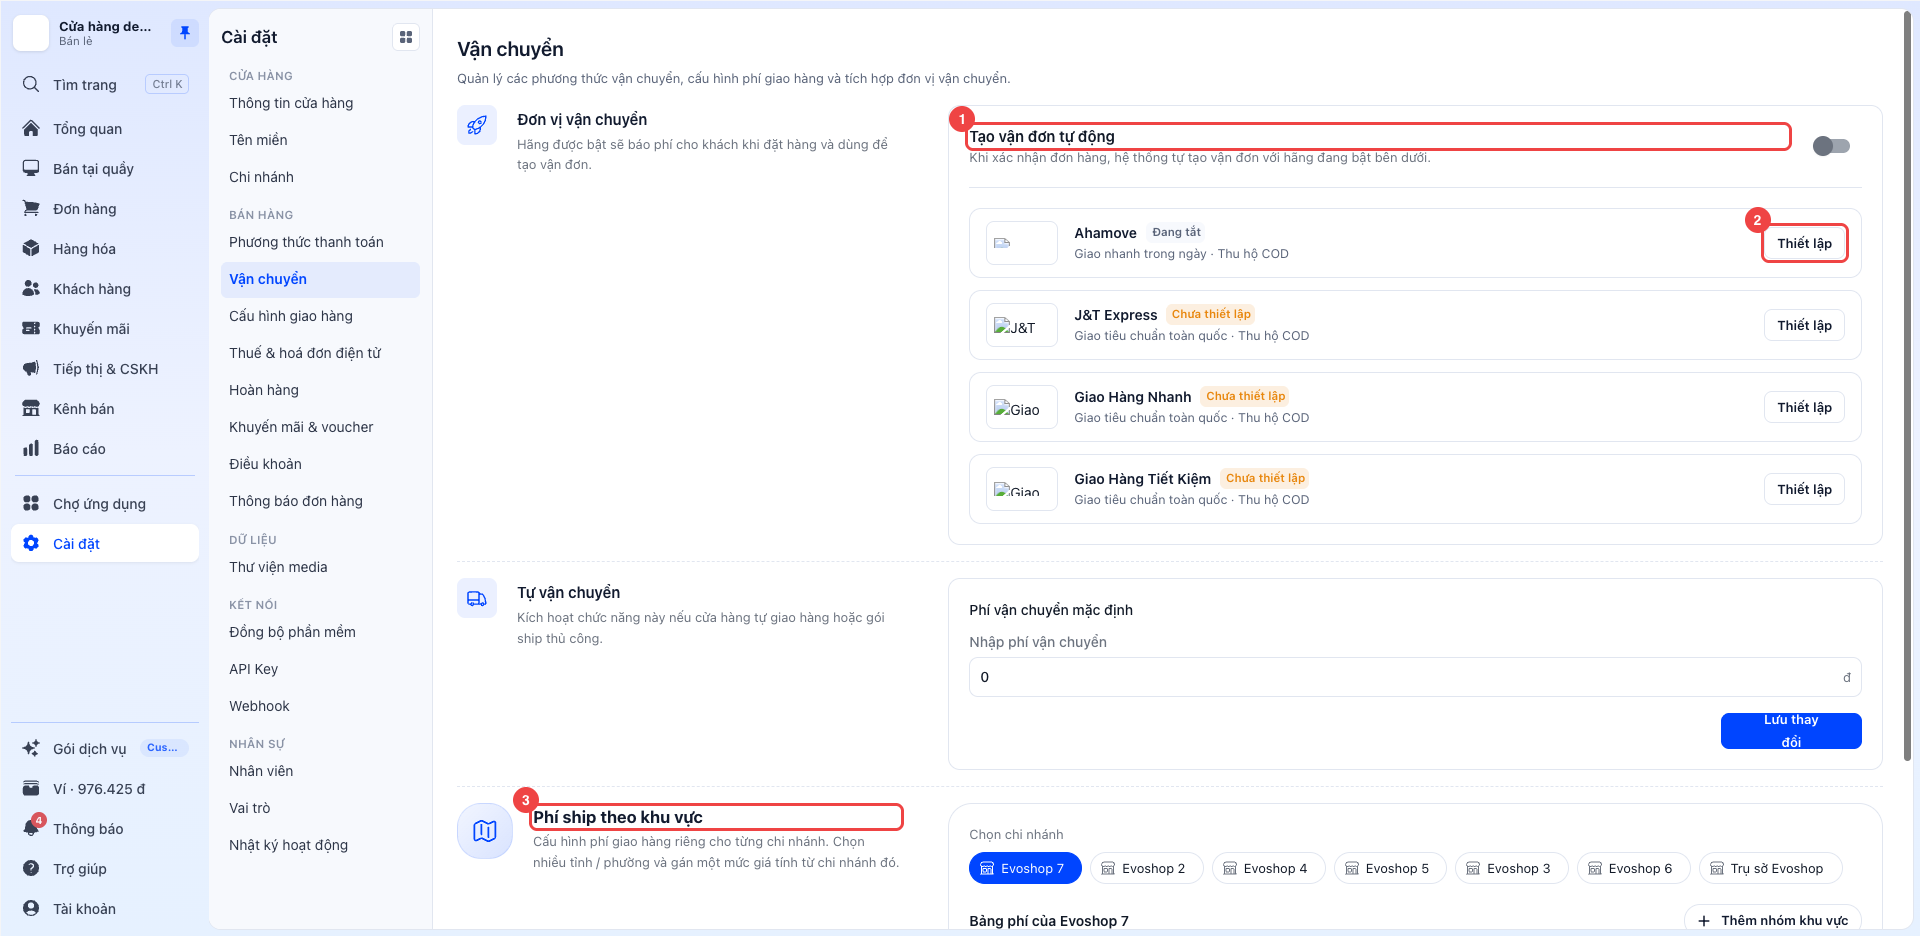Go to Cấu hình giao hàng settings
The image size is (1920, 936).
[x=320, y=317]
